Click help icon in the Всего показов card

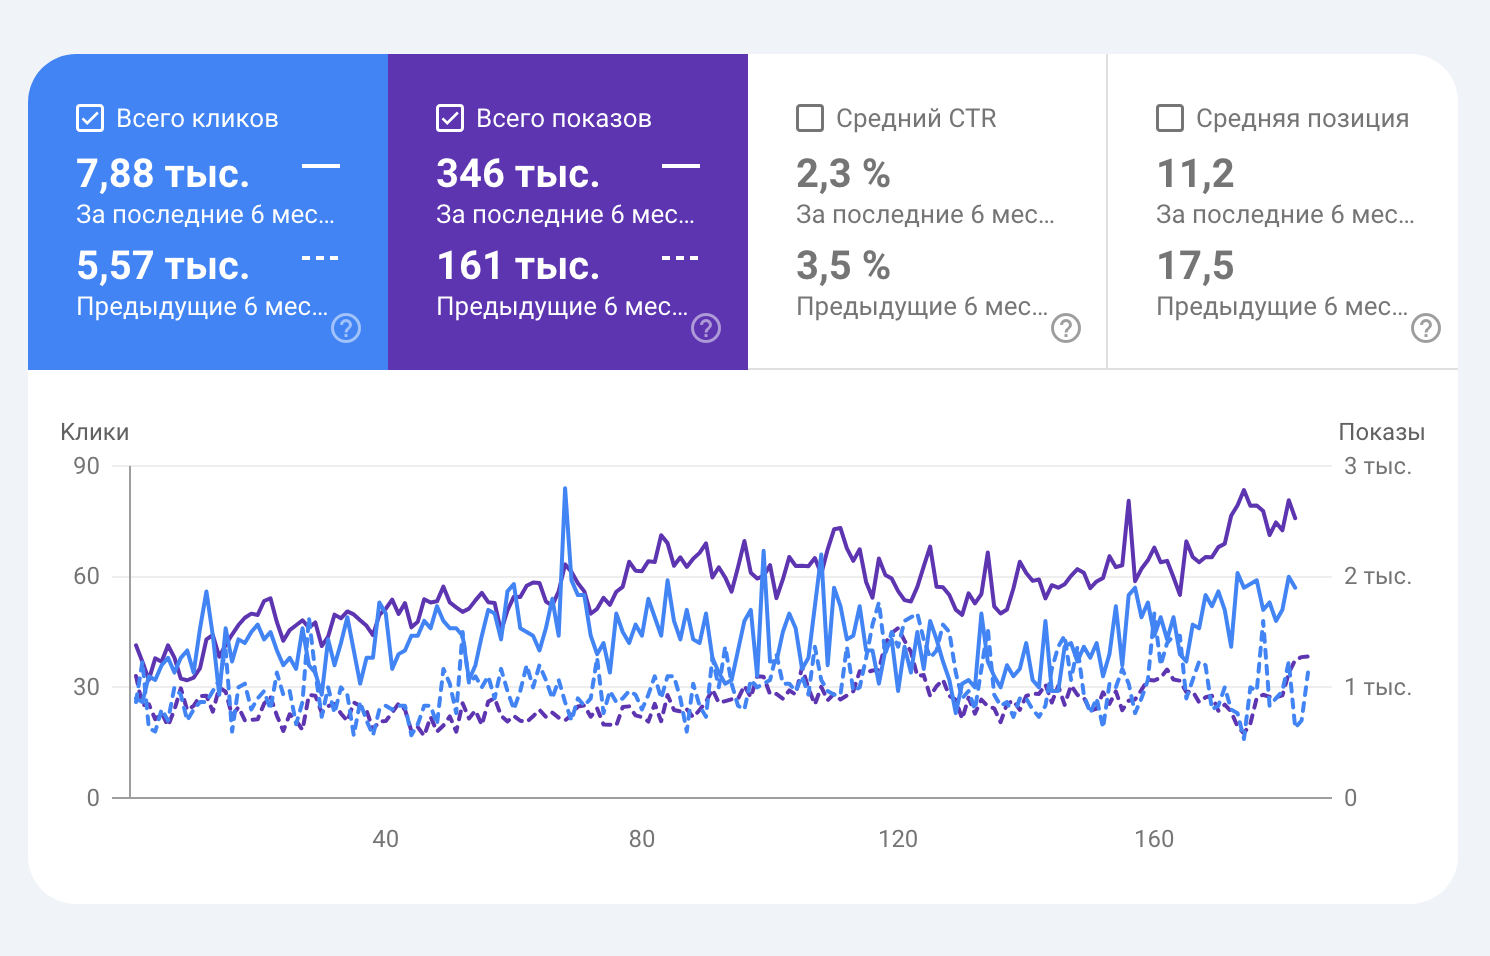click(706, 328)
